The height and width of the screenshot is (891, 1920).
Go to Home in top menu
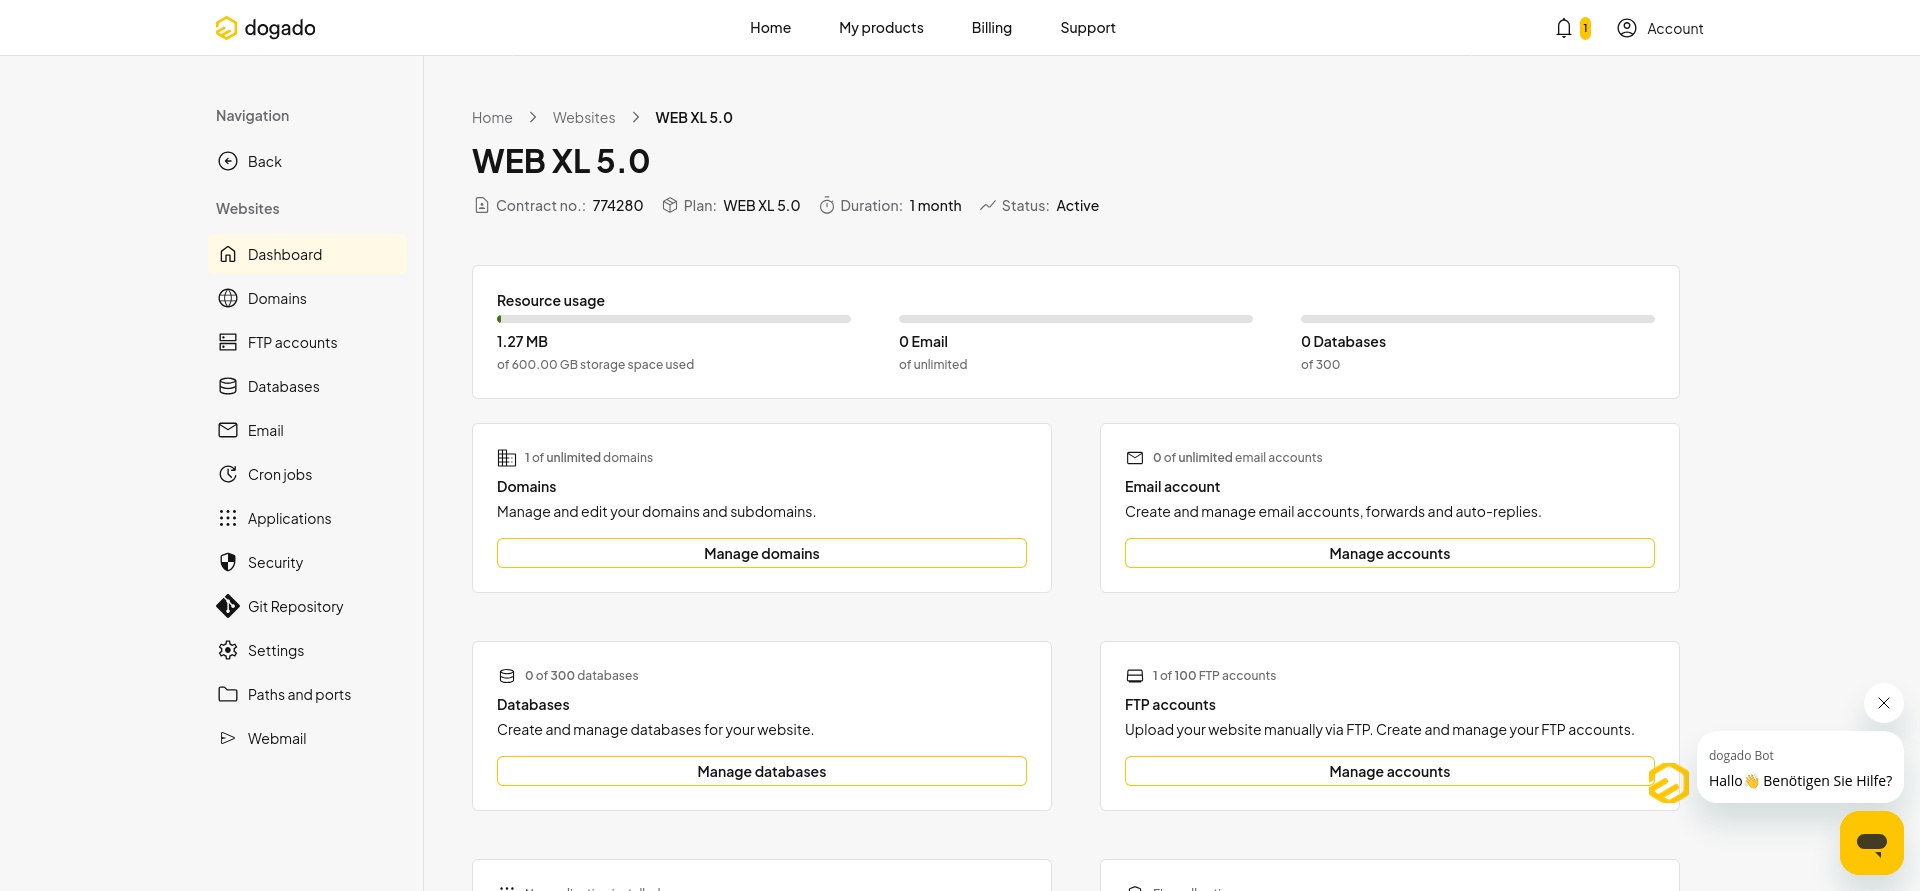(770, 28)
